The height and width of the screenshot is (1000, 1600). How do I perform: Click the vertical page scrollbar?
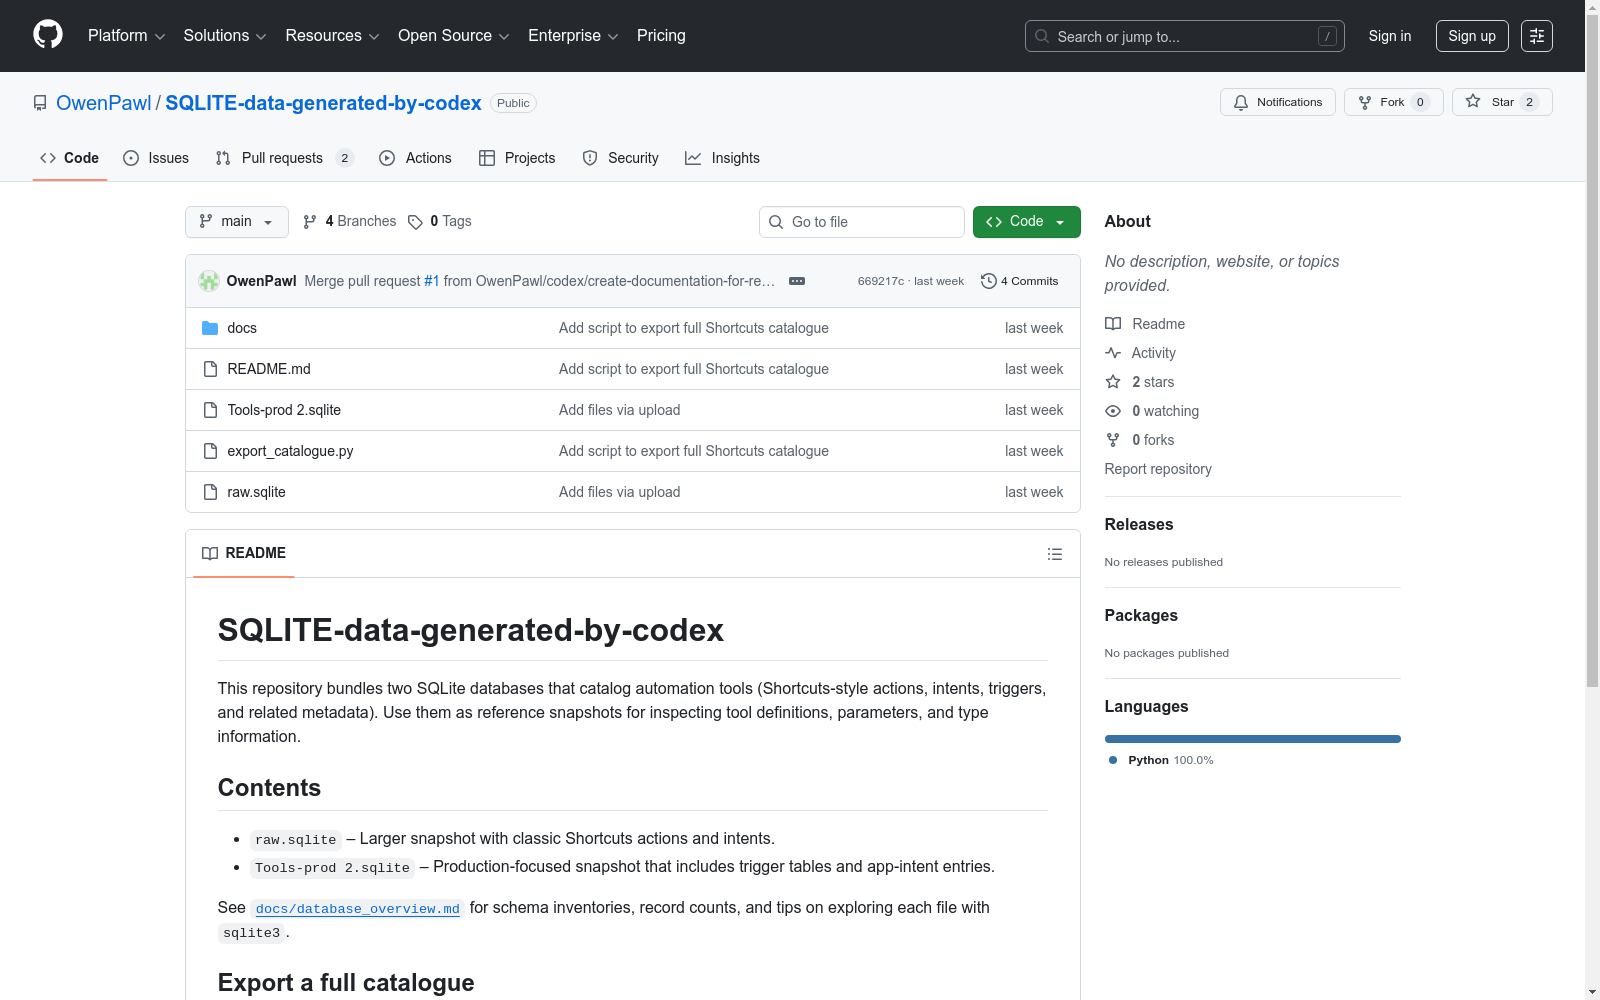1592,350
